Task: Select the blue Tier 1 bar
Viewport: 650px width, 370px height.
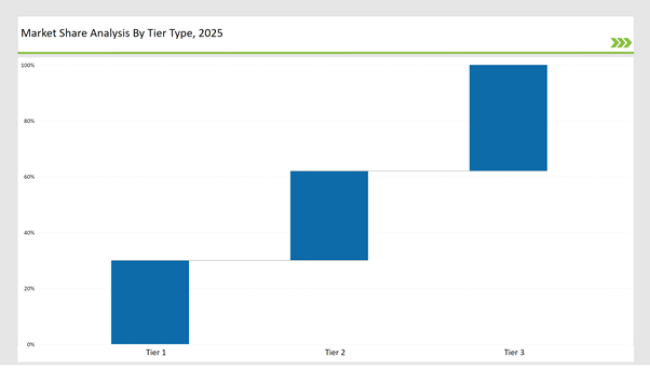Action: pos(150,302)
